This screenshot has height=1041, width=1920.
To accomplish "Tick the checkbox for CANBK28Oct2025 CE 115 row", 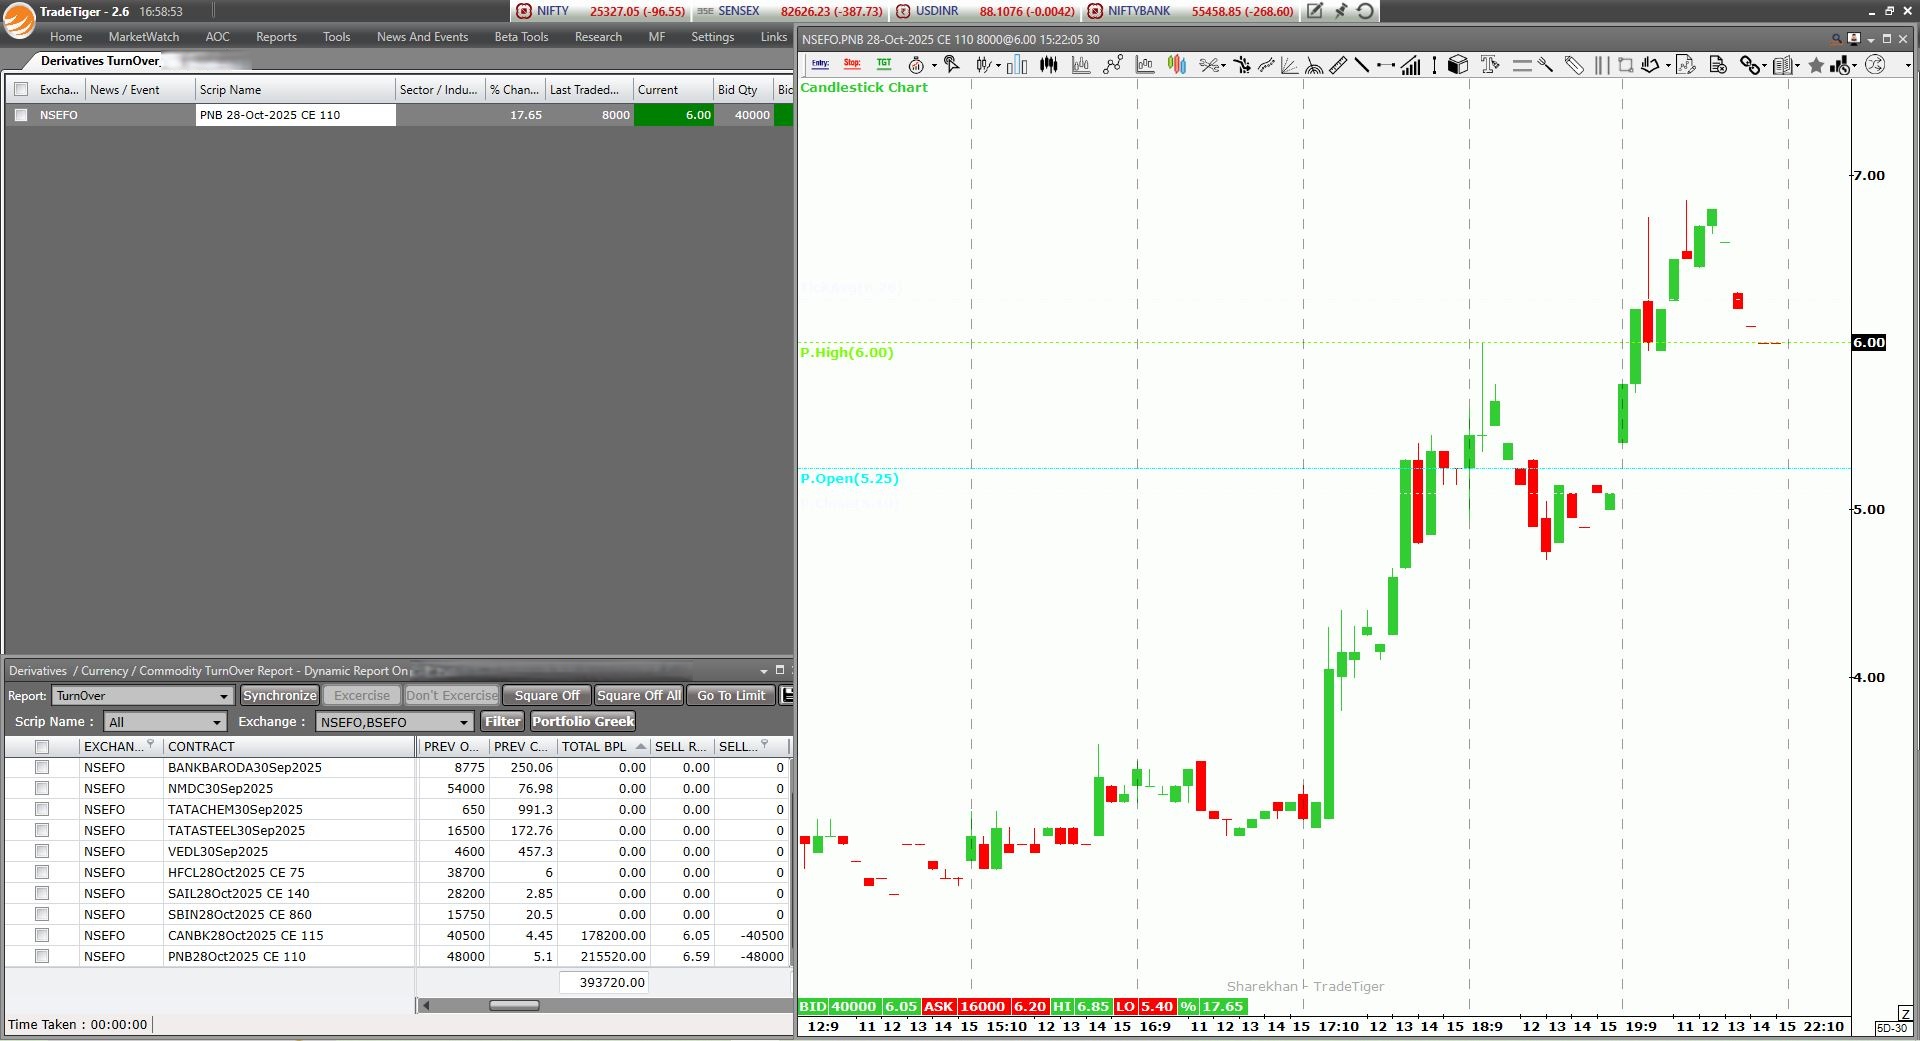I will coord(42,935).
